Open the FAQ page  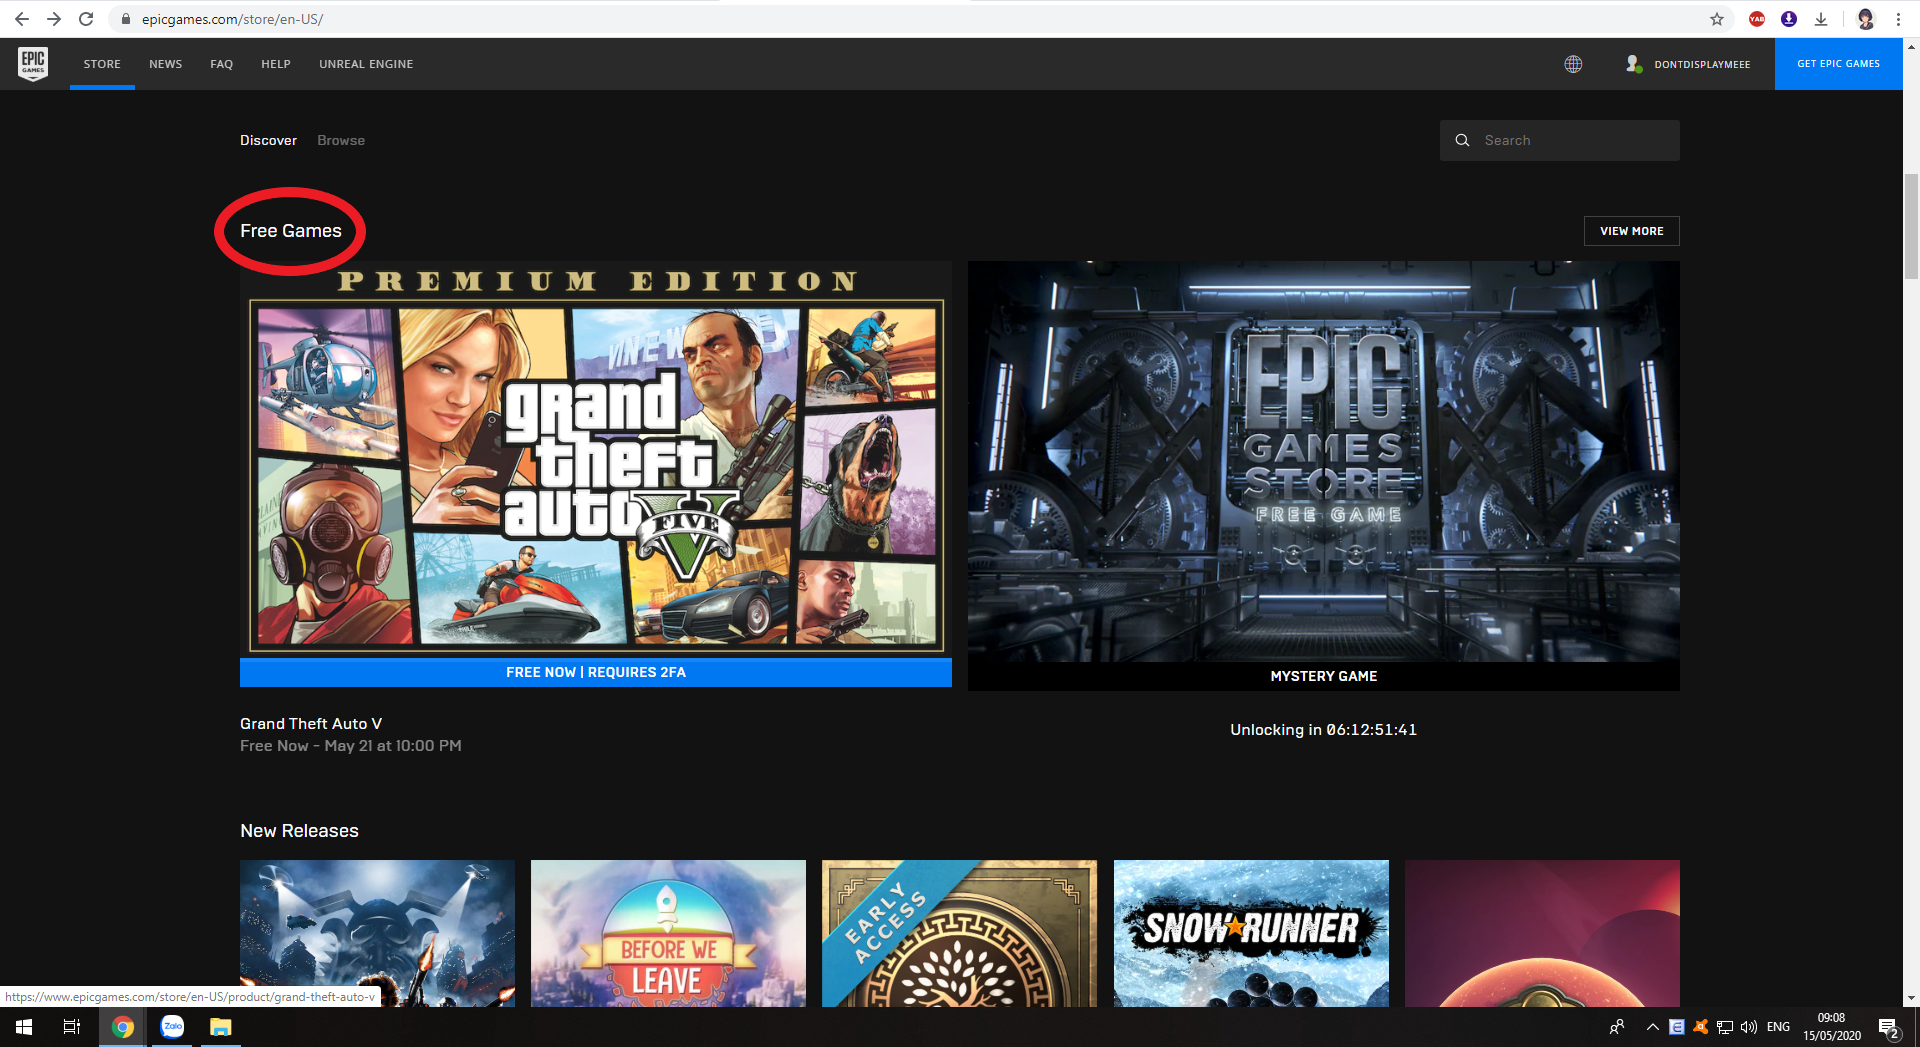pyautogui.click(x=221, y=64)
